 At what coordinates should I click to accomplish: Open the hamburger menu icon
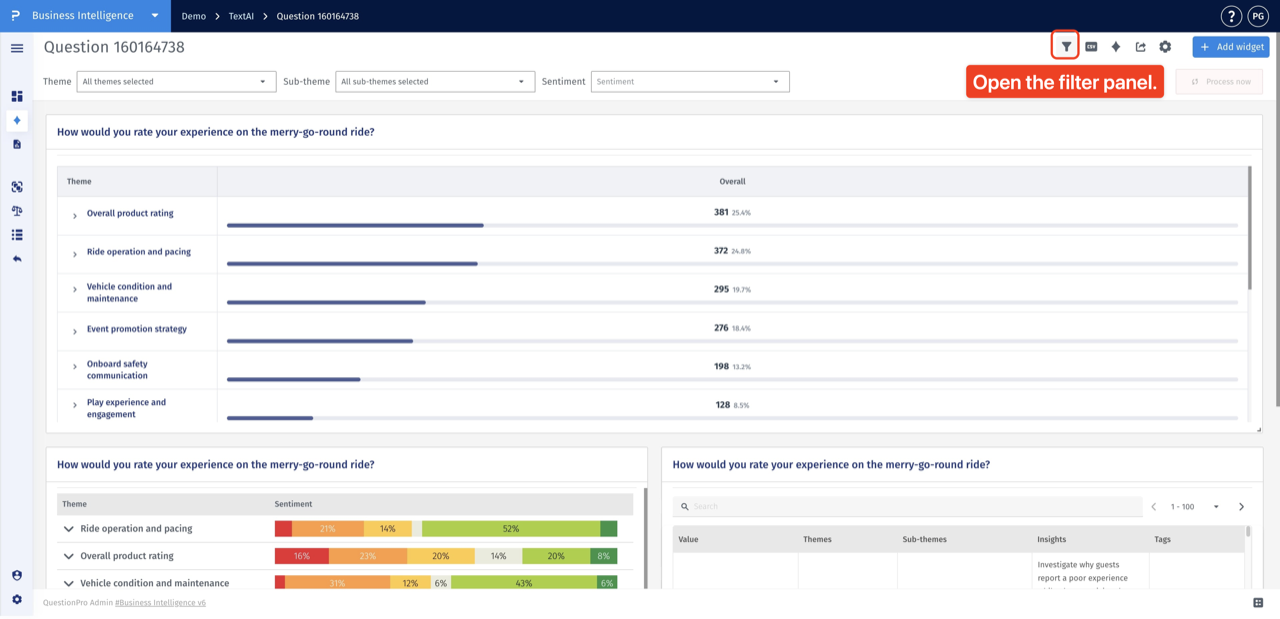(x=17, y=48)
